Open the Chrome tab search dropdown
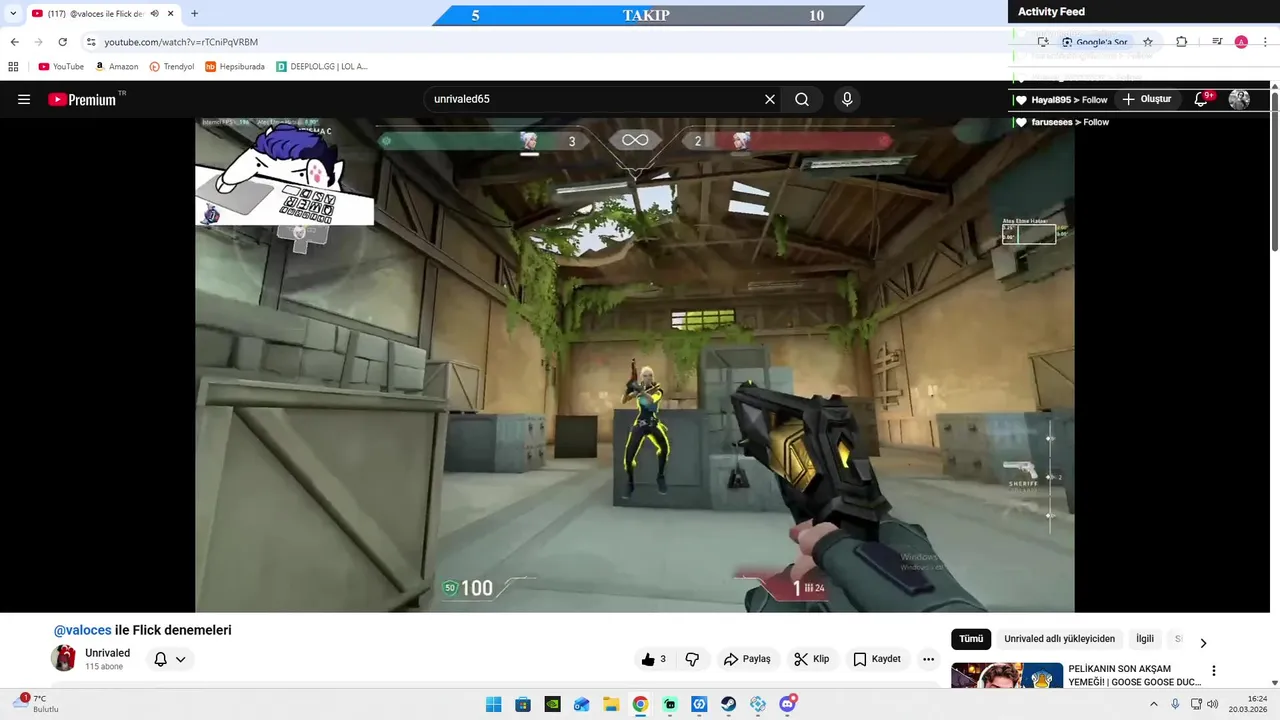Screen dimensions: 1280x720 click(x=13, y=14)
